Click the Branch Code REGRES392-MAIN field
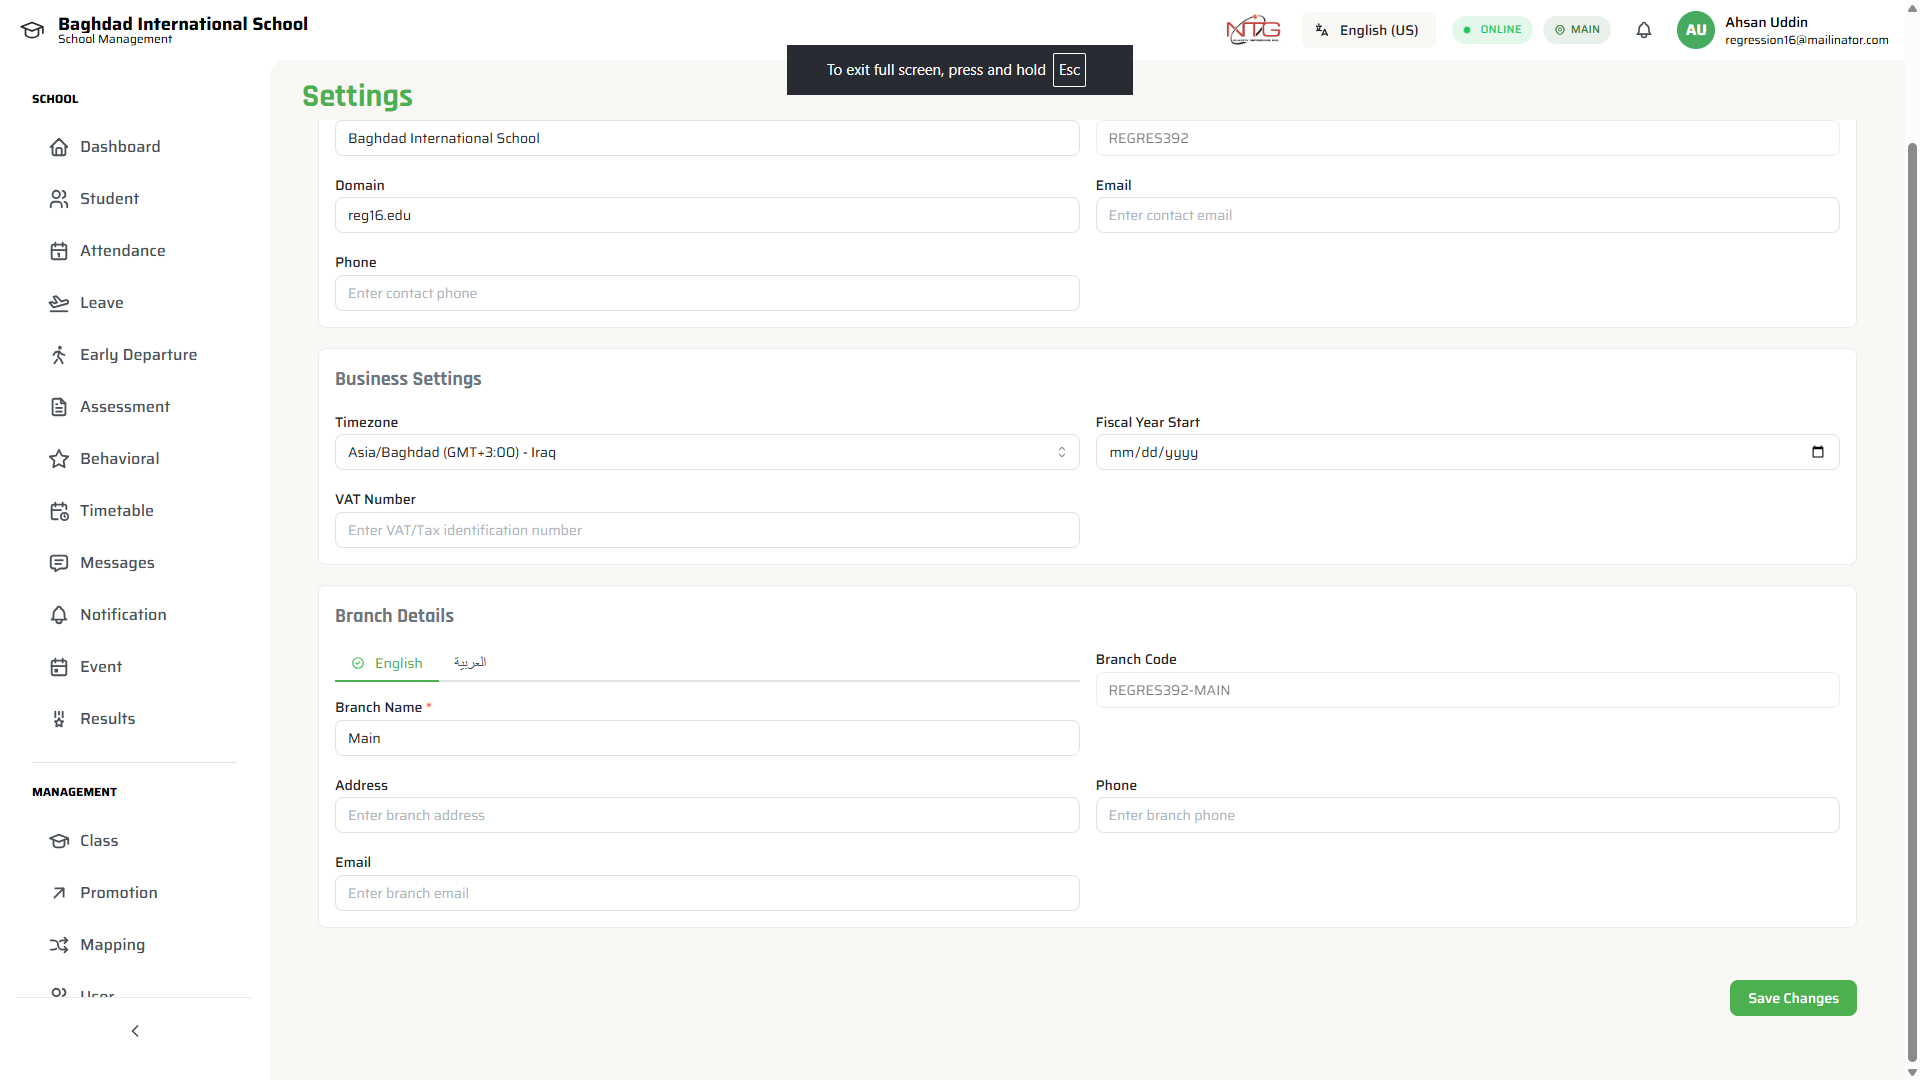This screenshot has height=1080, width=1920. [x=1467, y=690]
